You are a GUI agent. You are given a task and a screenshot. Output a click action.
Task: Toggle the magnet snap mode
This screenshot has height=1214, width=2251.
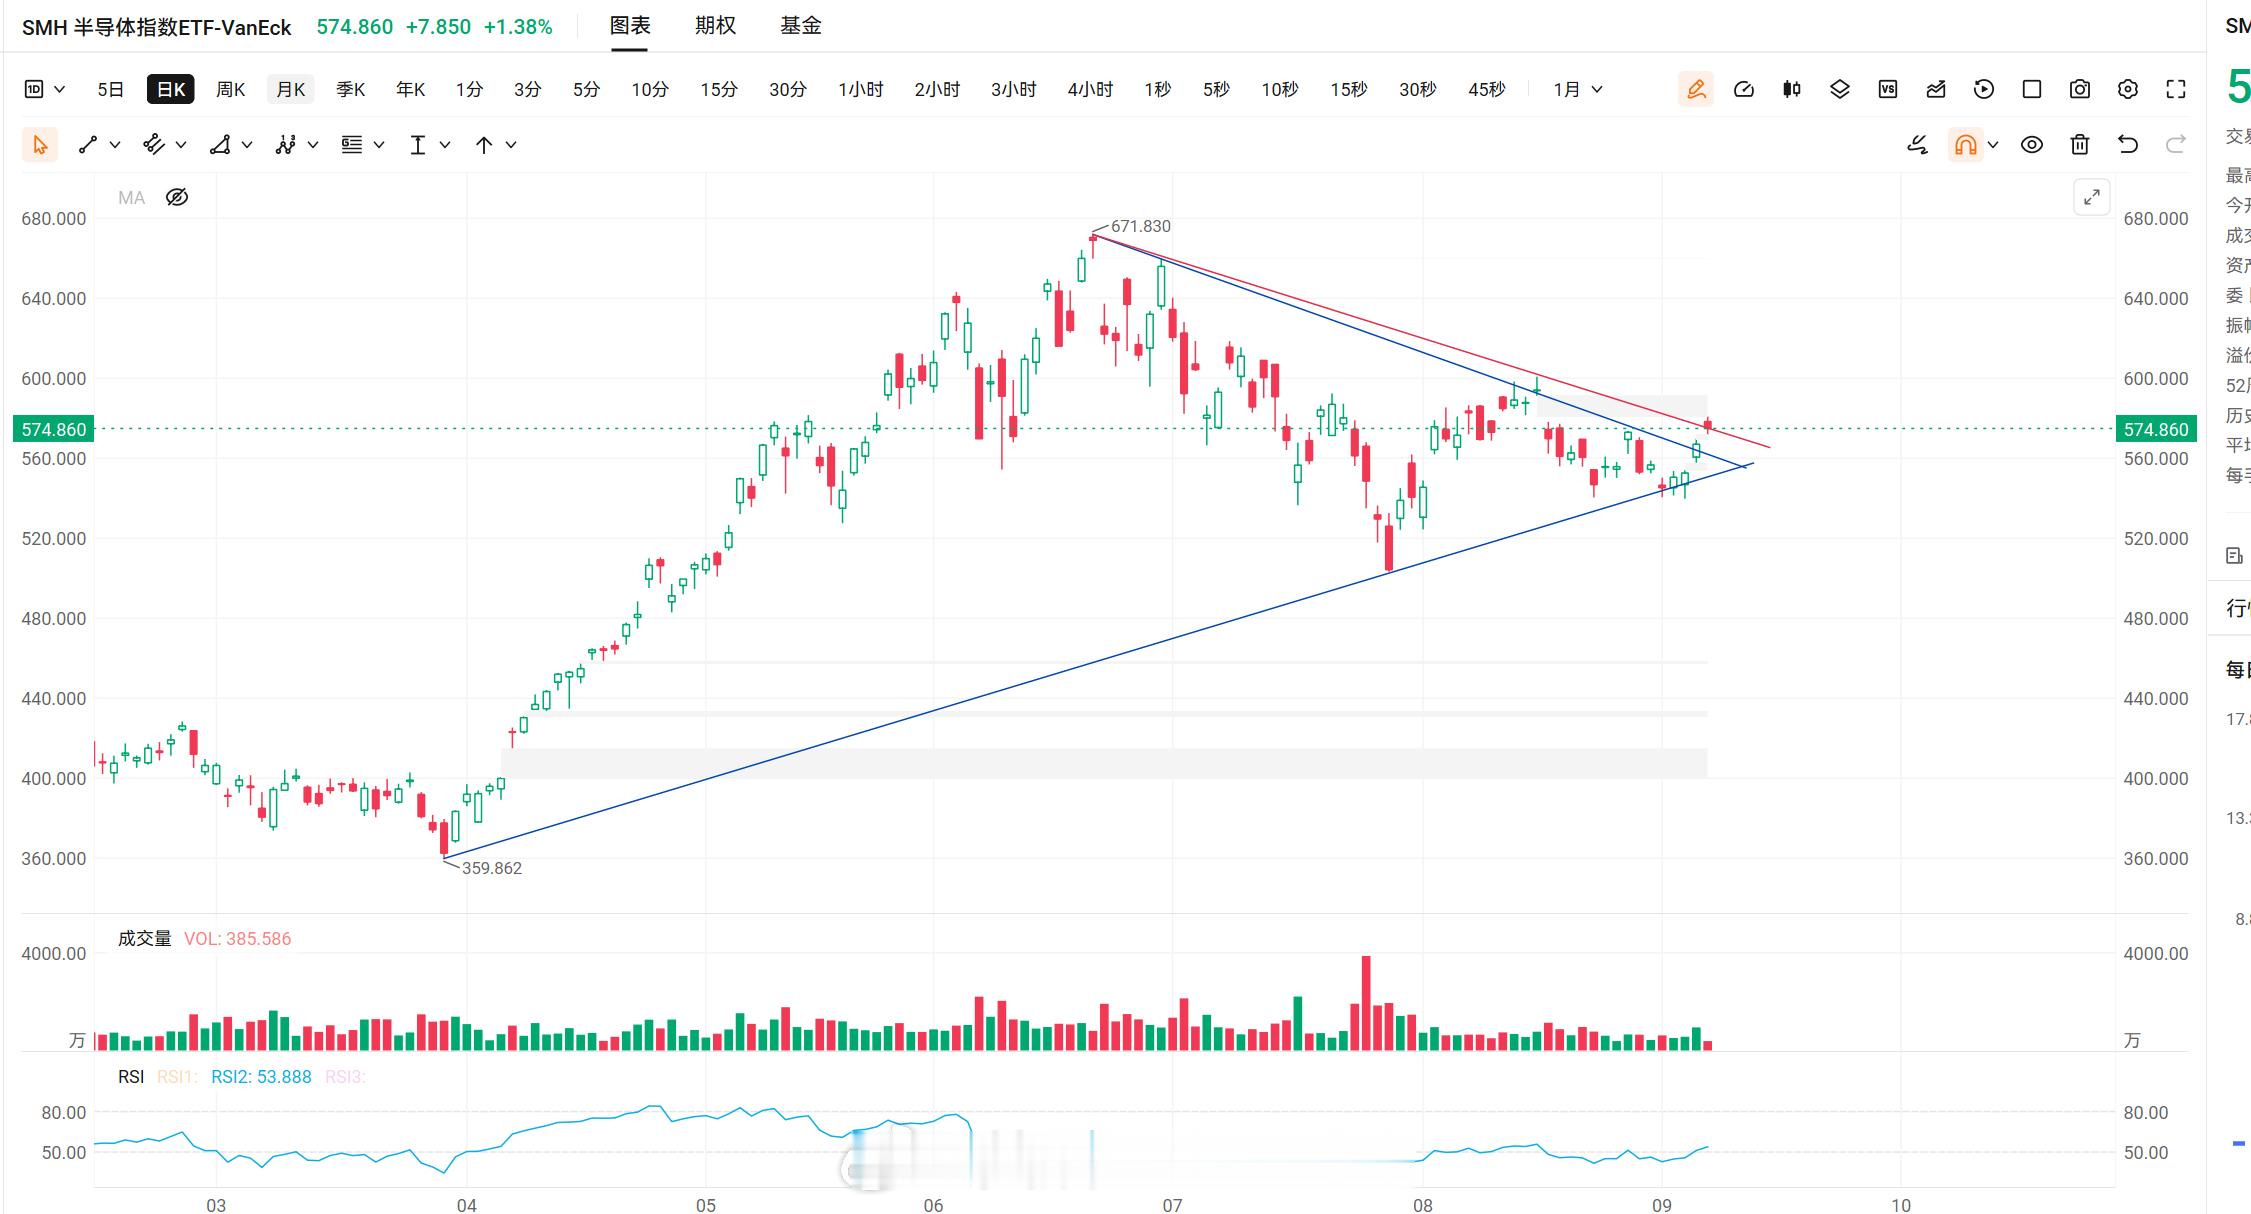(1966, 145)
